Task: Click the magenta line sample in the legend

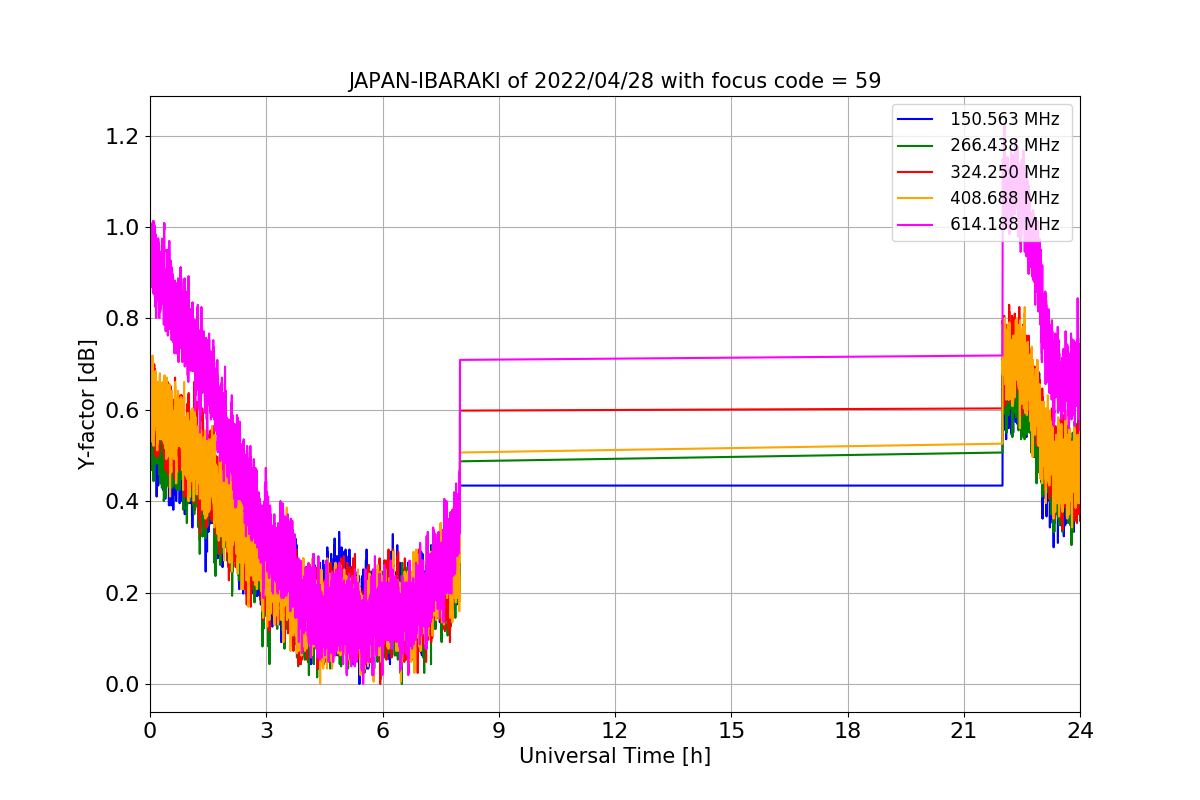Action: 916,225
